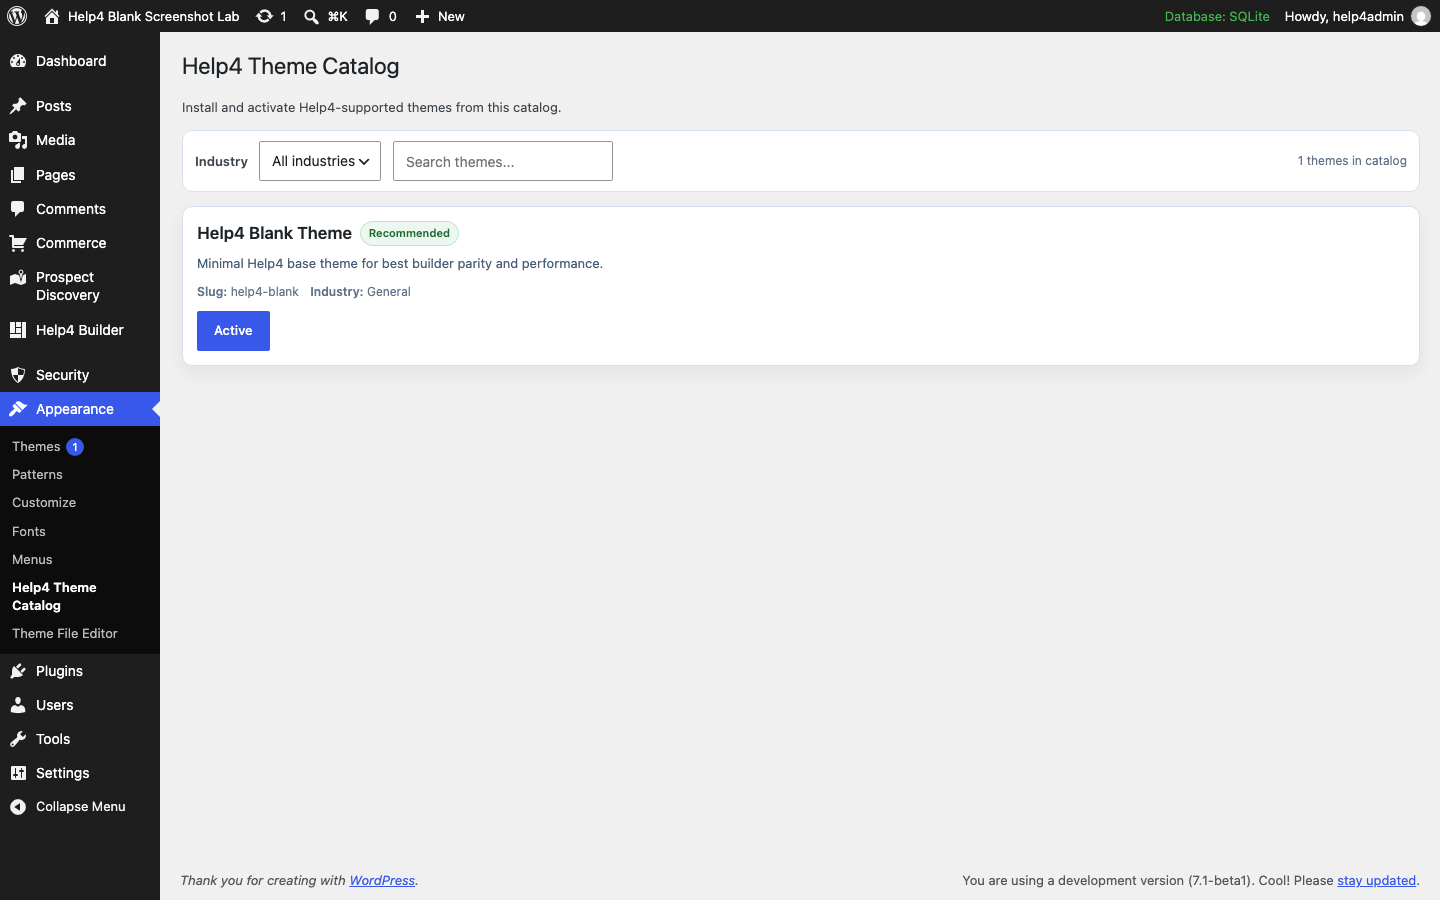Open the Patterns submenu item
Screen dimensions: 1440x900
point(80,475)
